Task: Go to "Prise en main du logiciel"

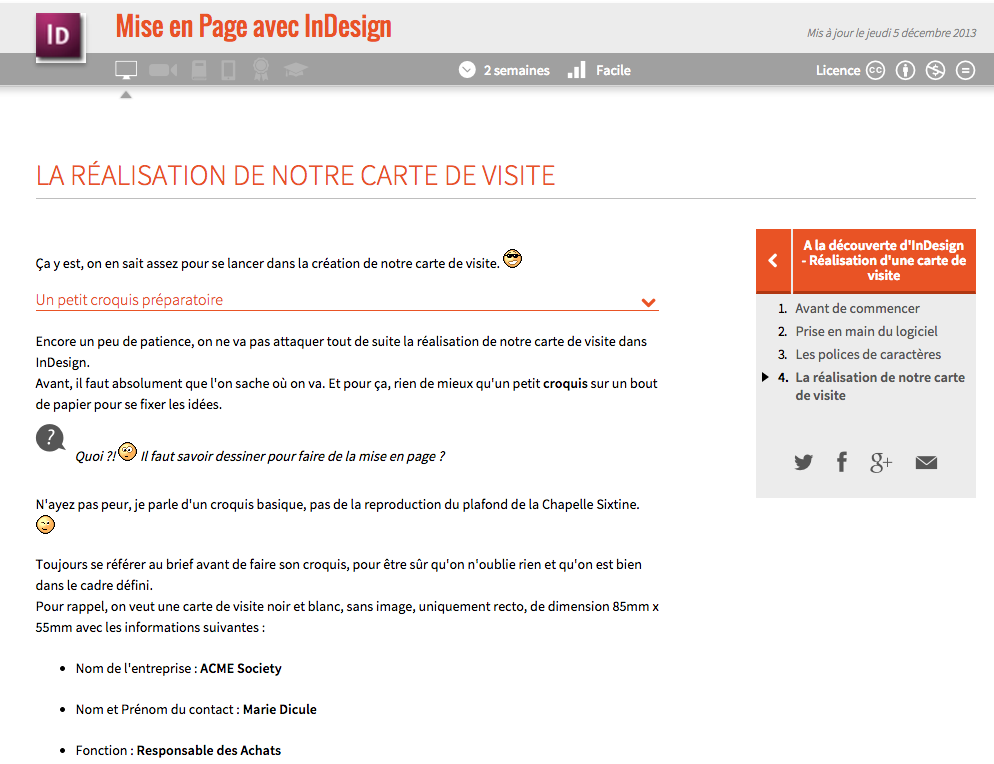Action: pyautogui.click(x=866, y=331)
